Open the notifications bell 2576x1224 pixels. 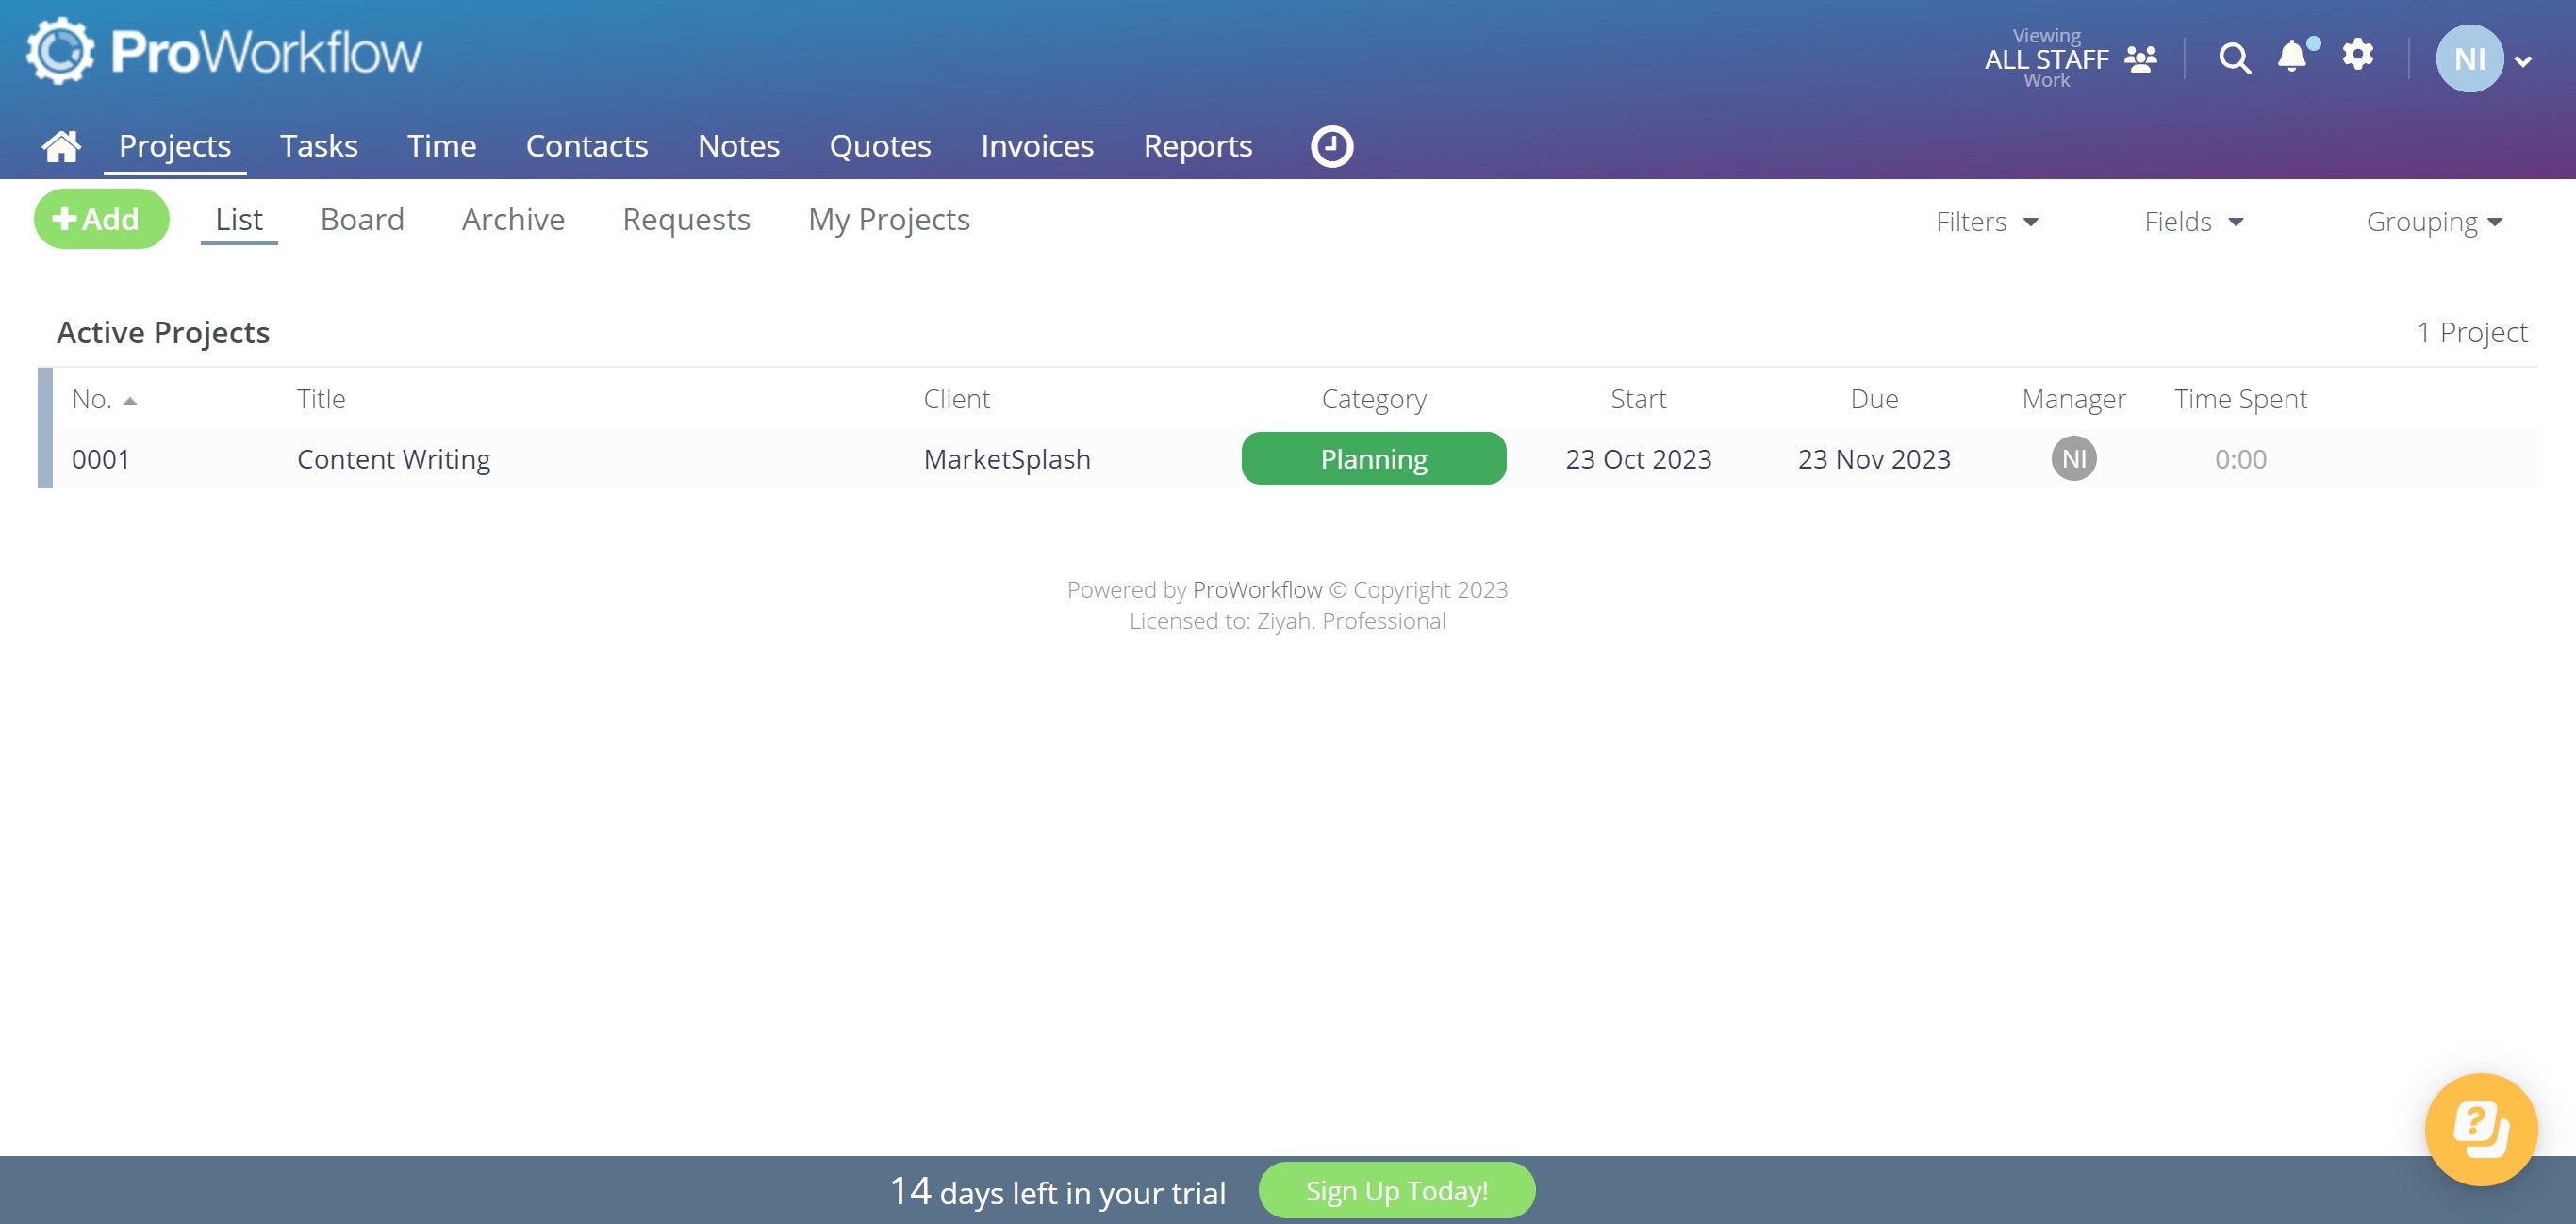tap(2292, 56)
